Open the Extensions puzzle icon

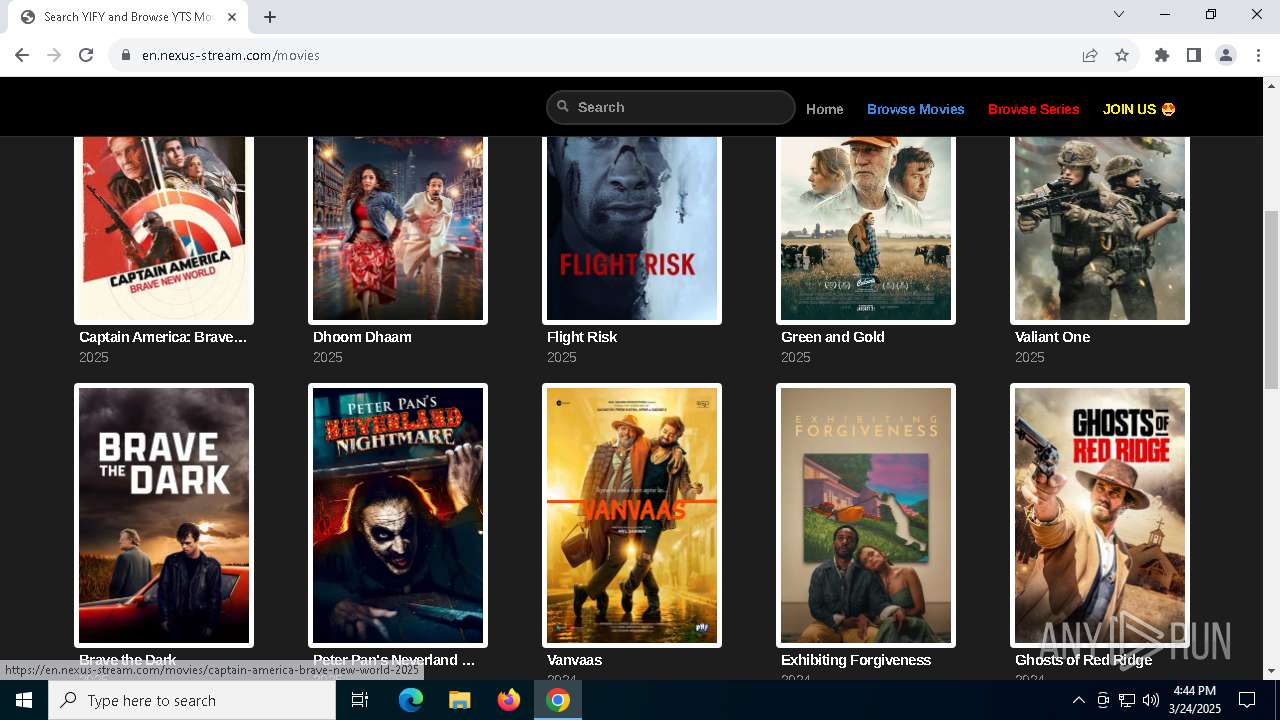click(1162, 55)
